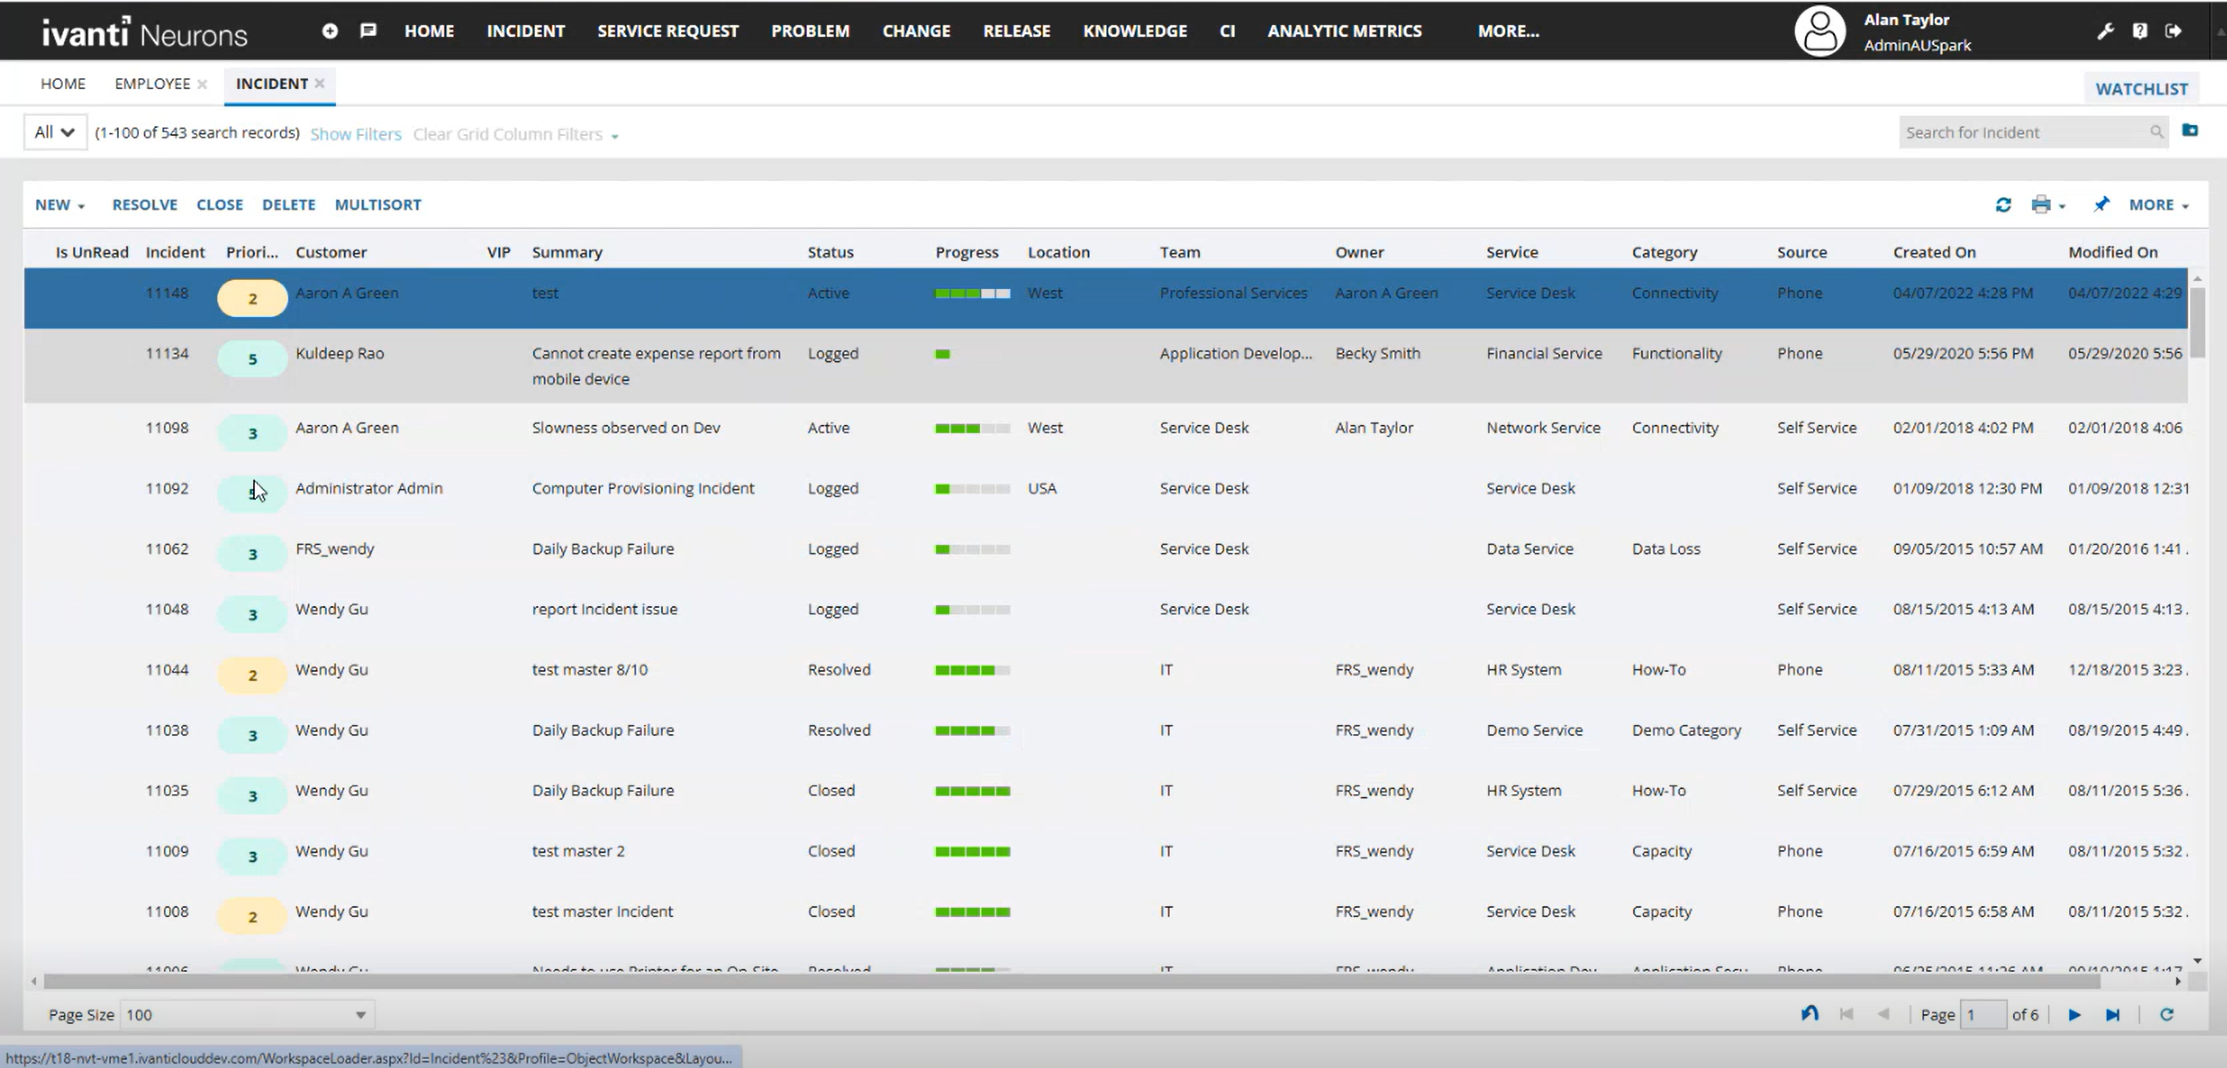Open the help question mark icon
The image size is (2227, 1068).
coord(2139,31)
